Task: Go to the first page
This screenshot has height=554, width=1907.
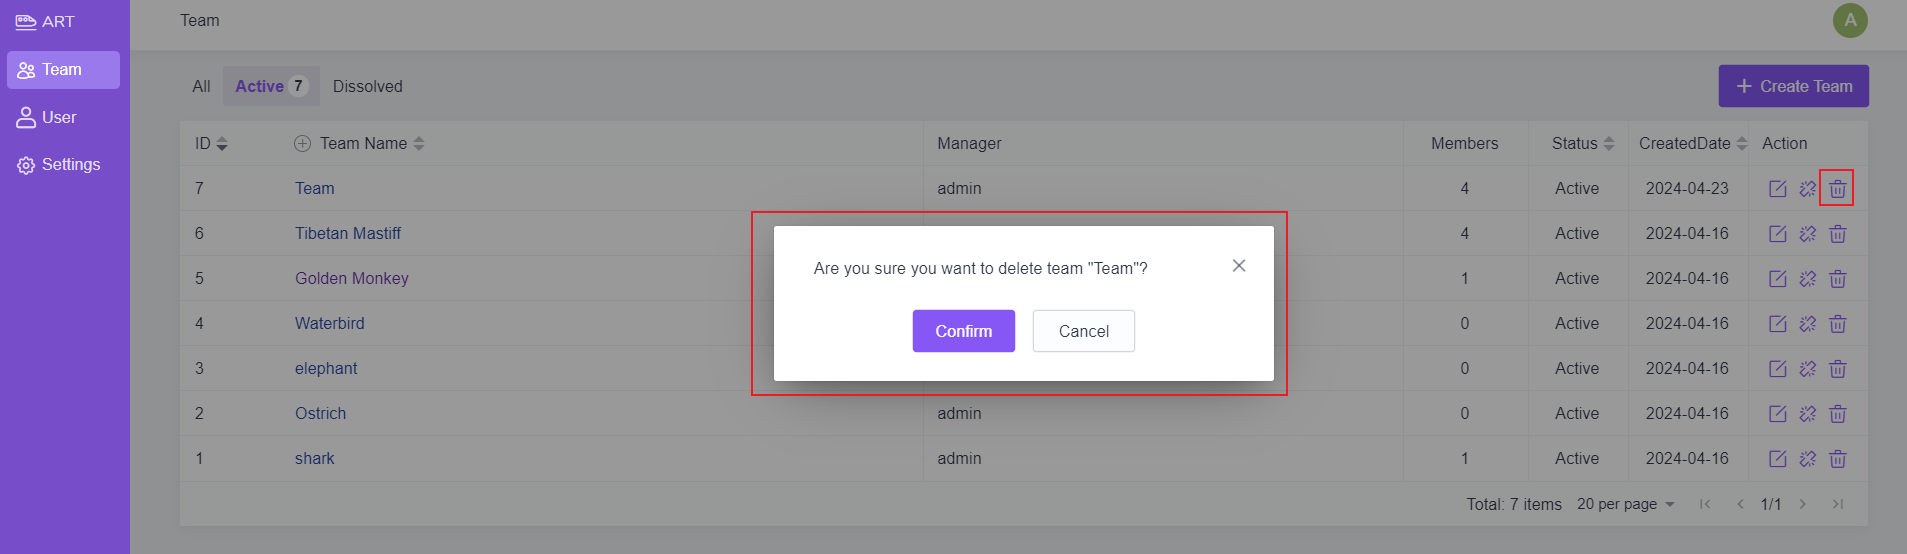Action: (1705, 504)
